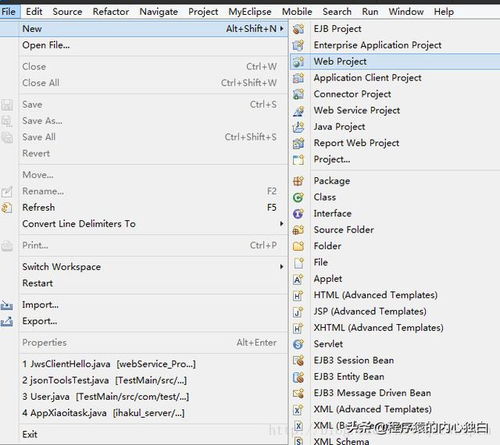The image size is (500, 445).
Task: Click the green Class icon
Action: pos(298,197)
